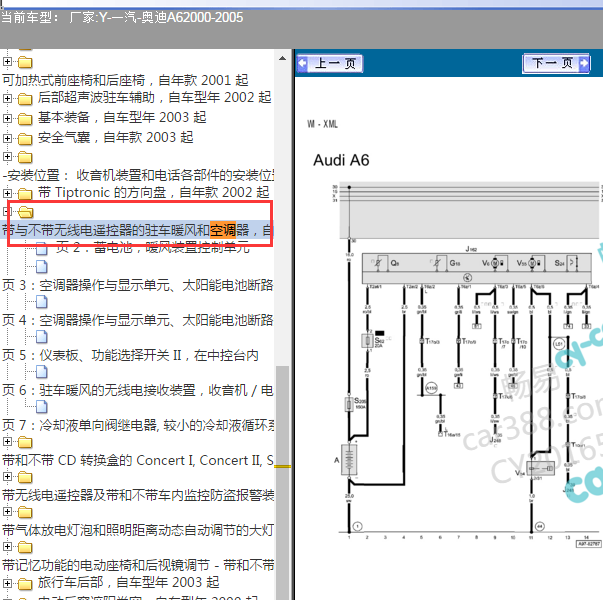Select 旅行车后部，自车型年 2003 起

128,582
